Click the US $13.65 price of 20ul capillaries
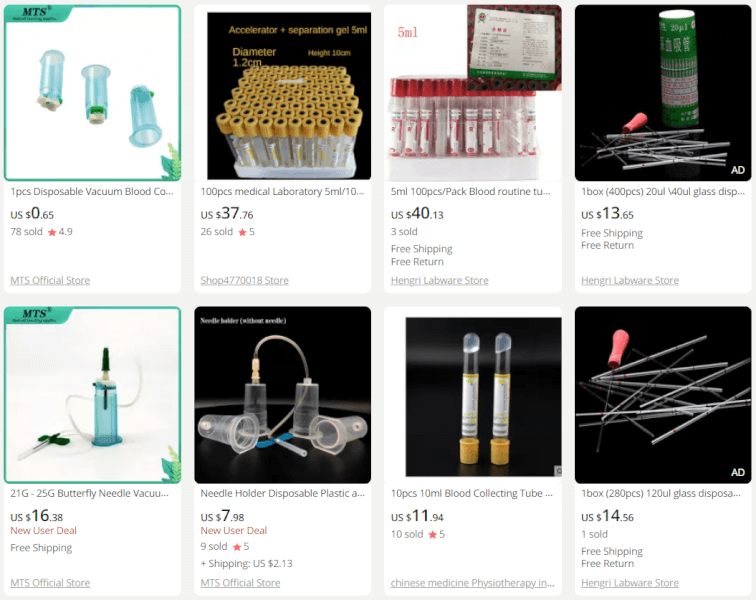The width and height of the screenshot is (756, 600). coord(607,213)
